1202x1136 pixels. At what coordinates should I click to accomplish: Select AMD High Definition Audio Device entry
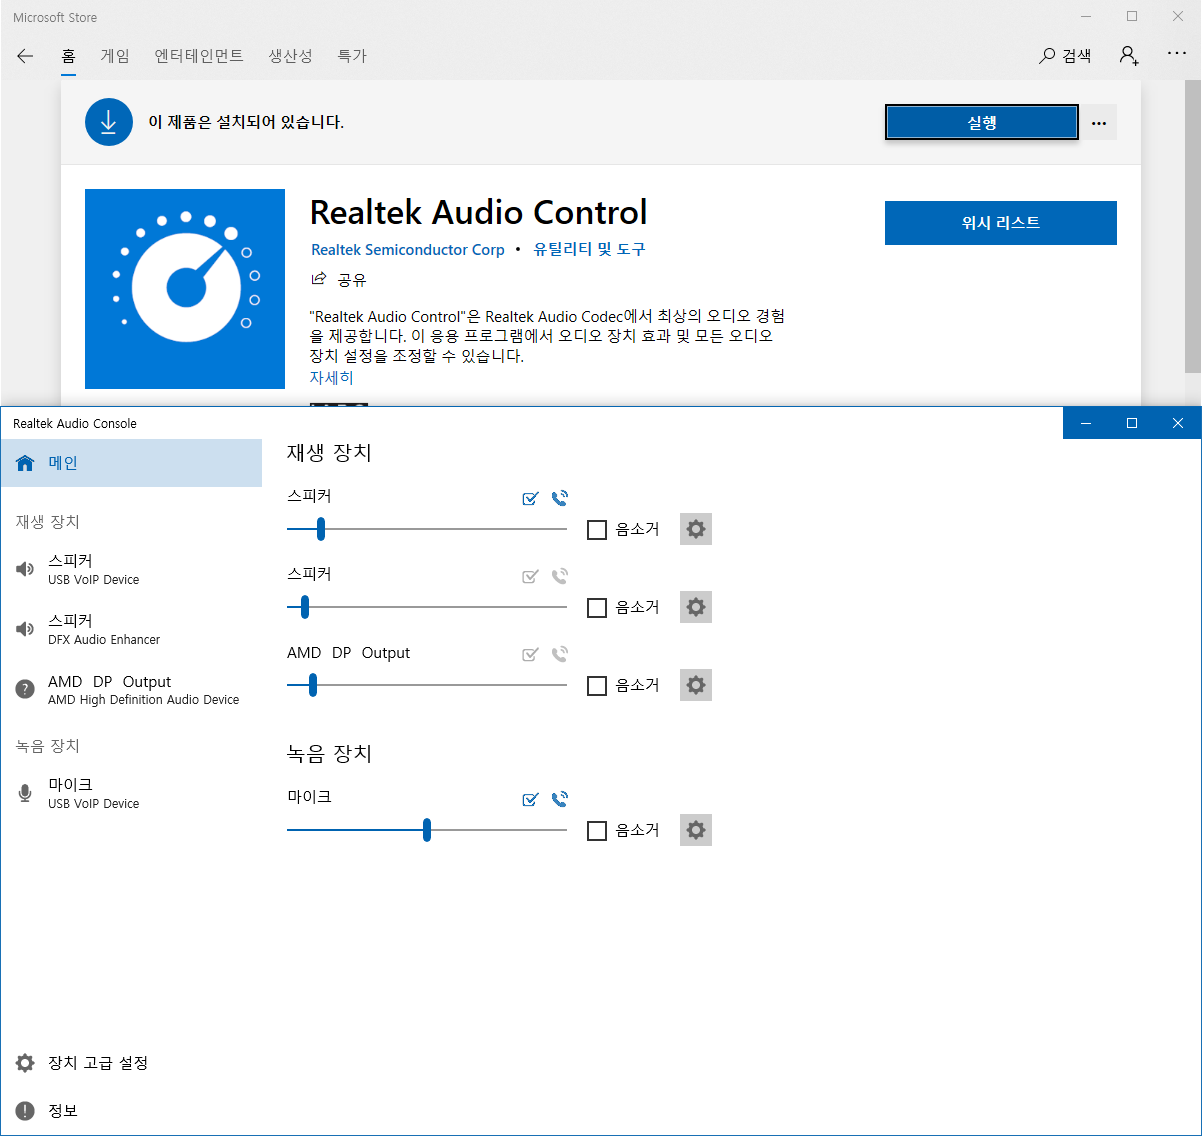(x=131, y=690)
